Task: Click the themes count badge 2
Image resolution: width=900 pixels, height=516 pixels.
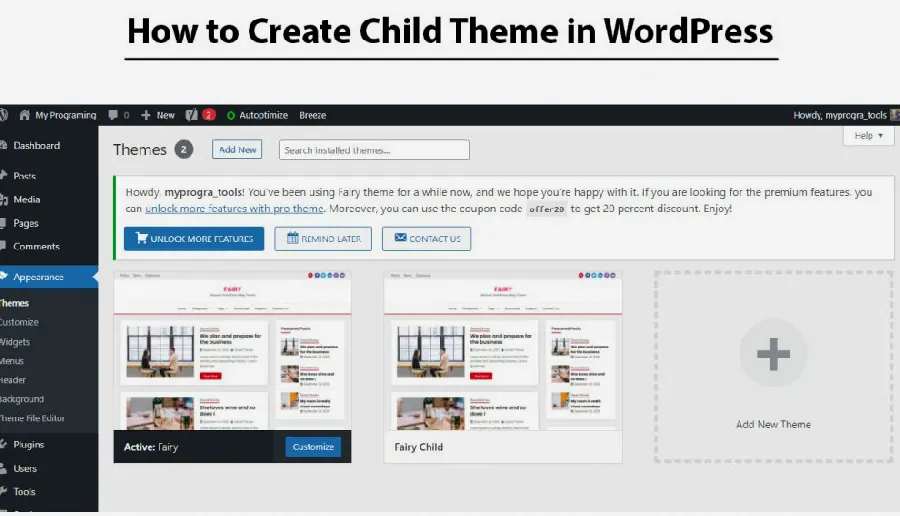Action: pos(184,150)
